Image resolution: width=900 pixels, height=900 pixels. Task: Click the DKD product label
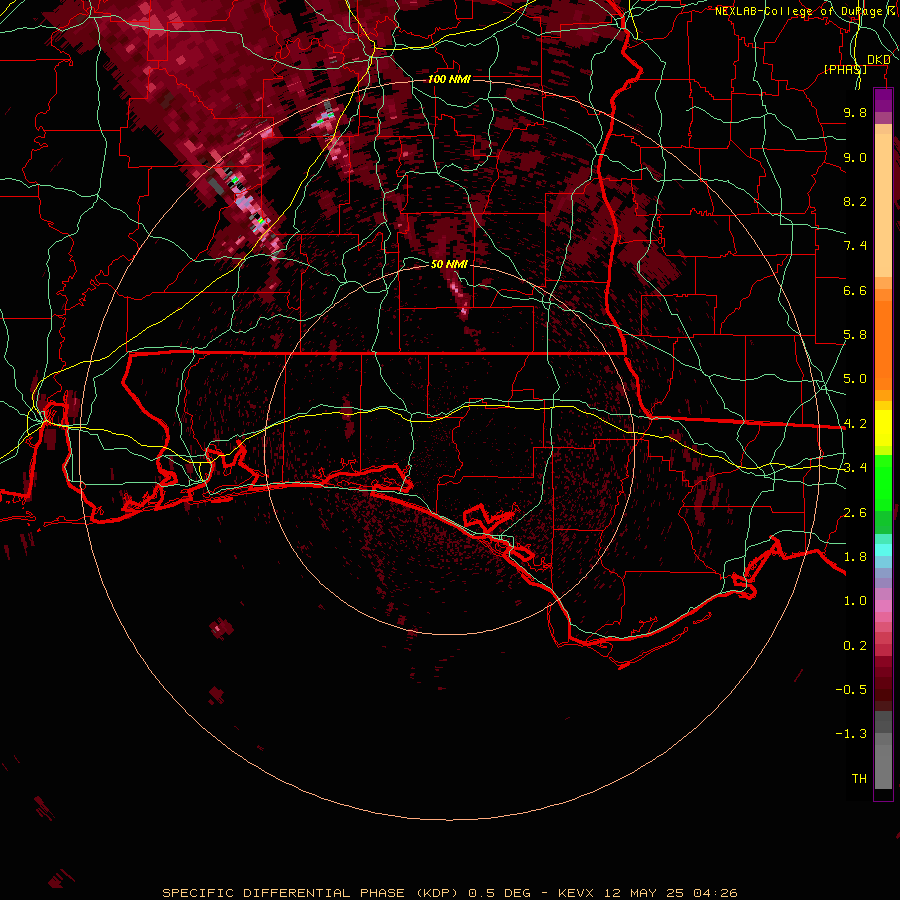[878, 60]
